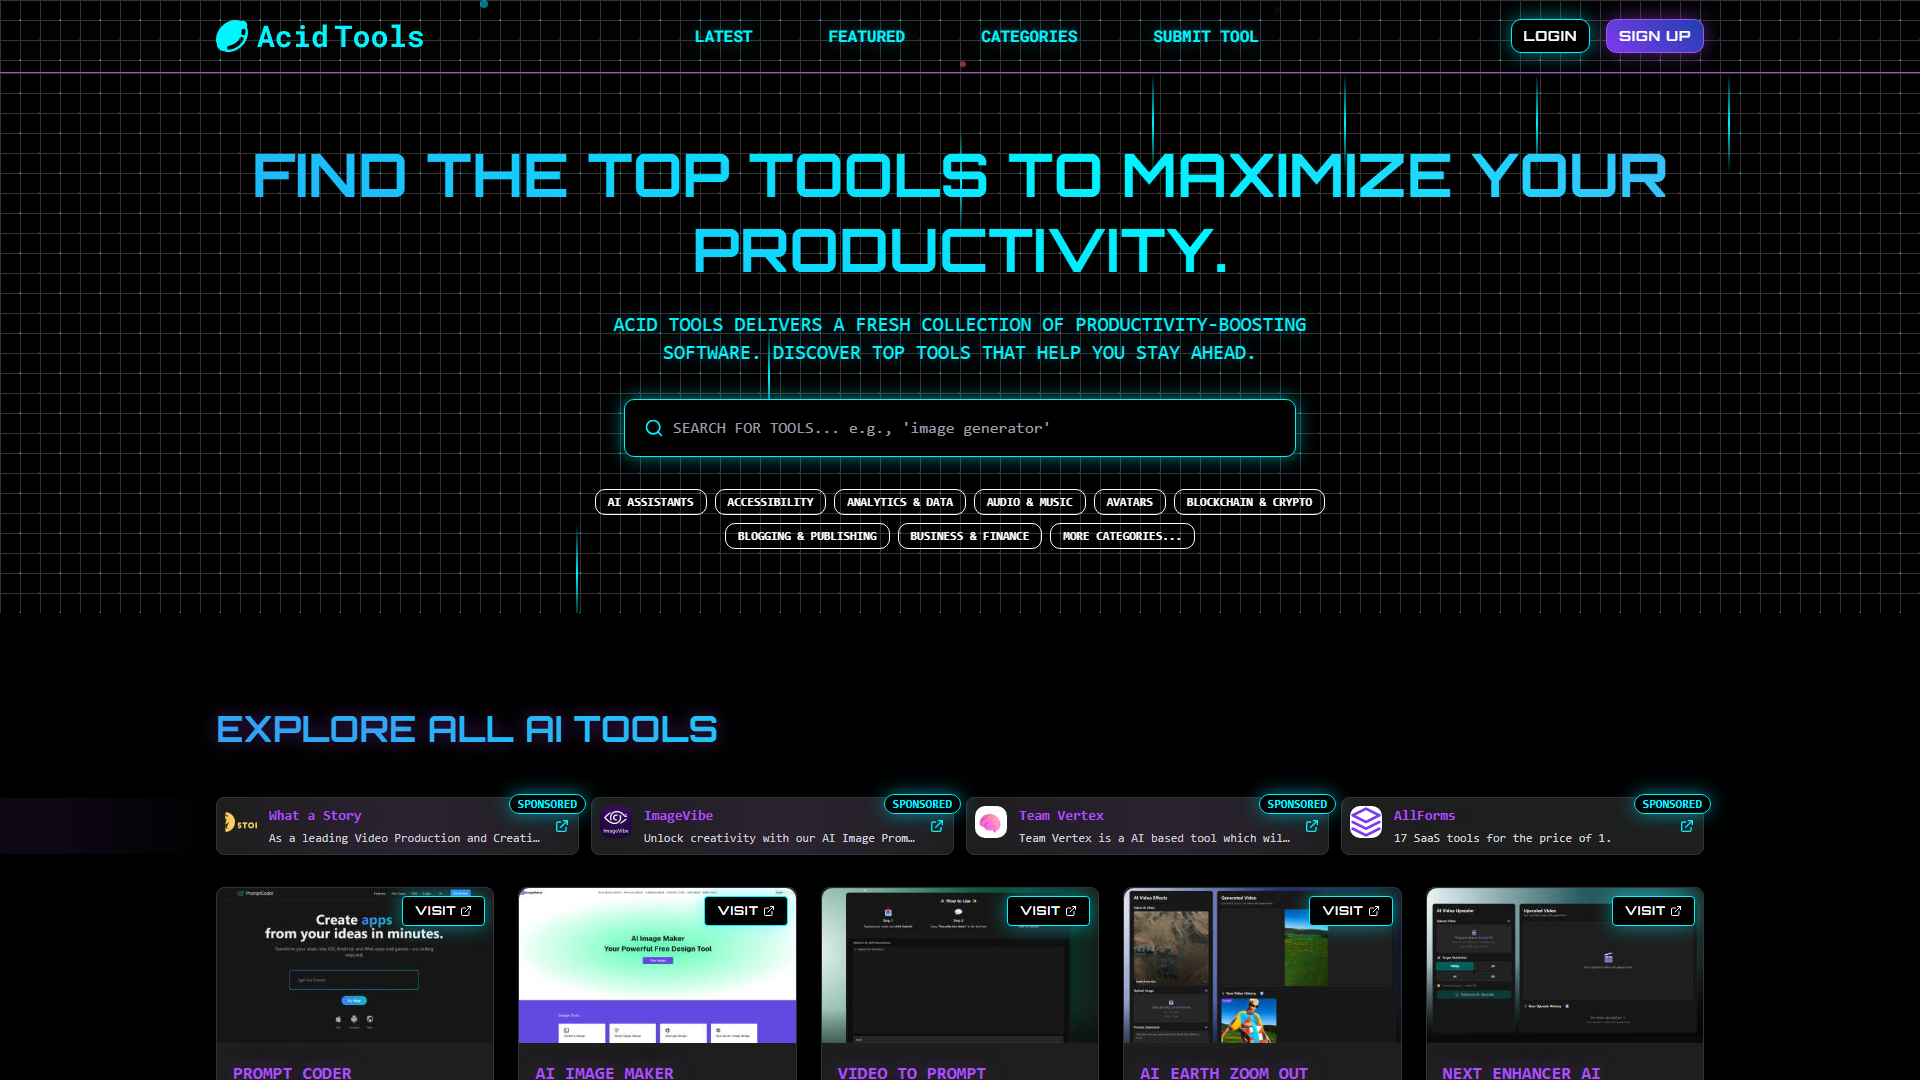This screenshot has width=1920, height=1080.
Task: Click the SIGN UP button
Action: tap(1654, 36)
